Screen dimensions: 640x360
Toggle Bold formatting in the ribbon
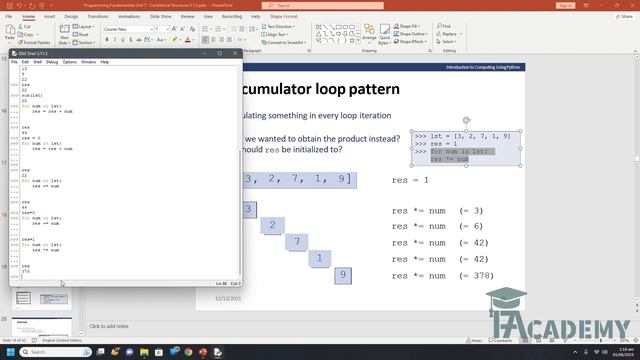[x=107, y=40]
